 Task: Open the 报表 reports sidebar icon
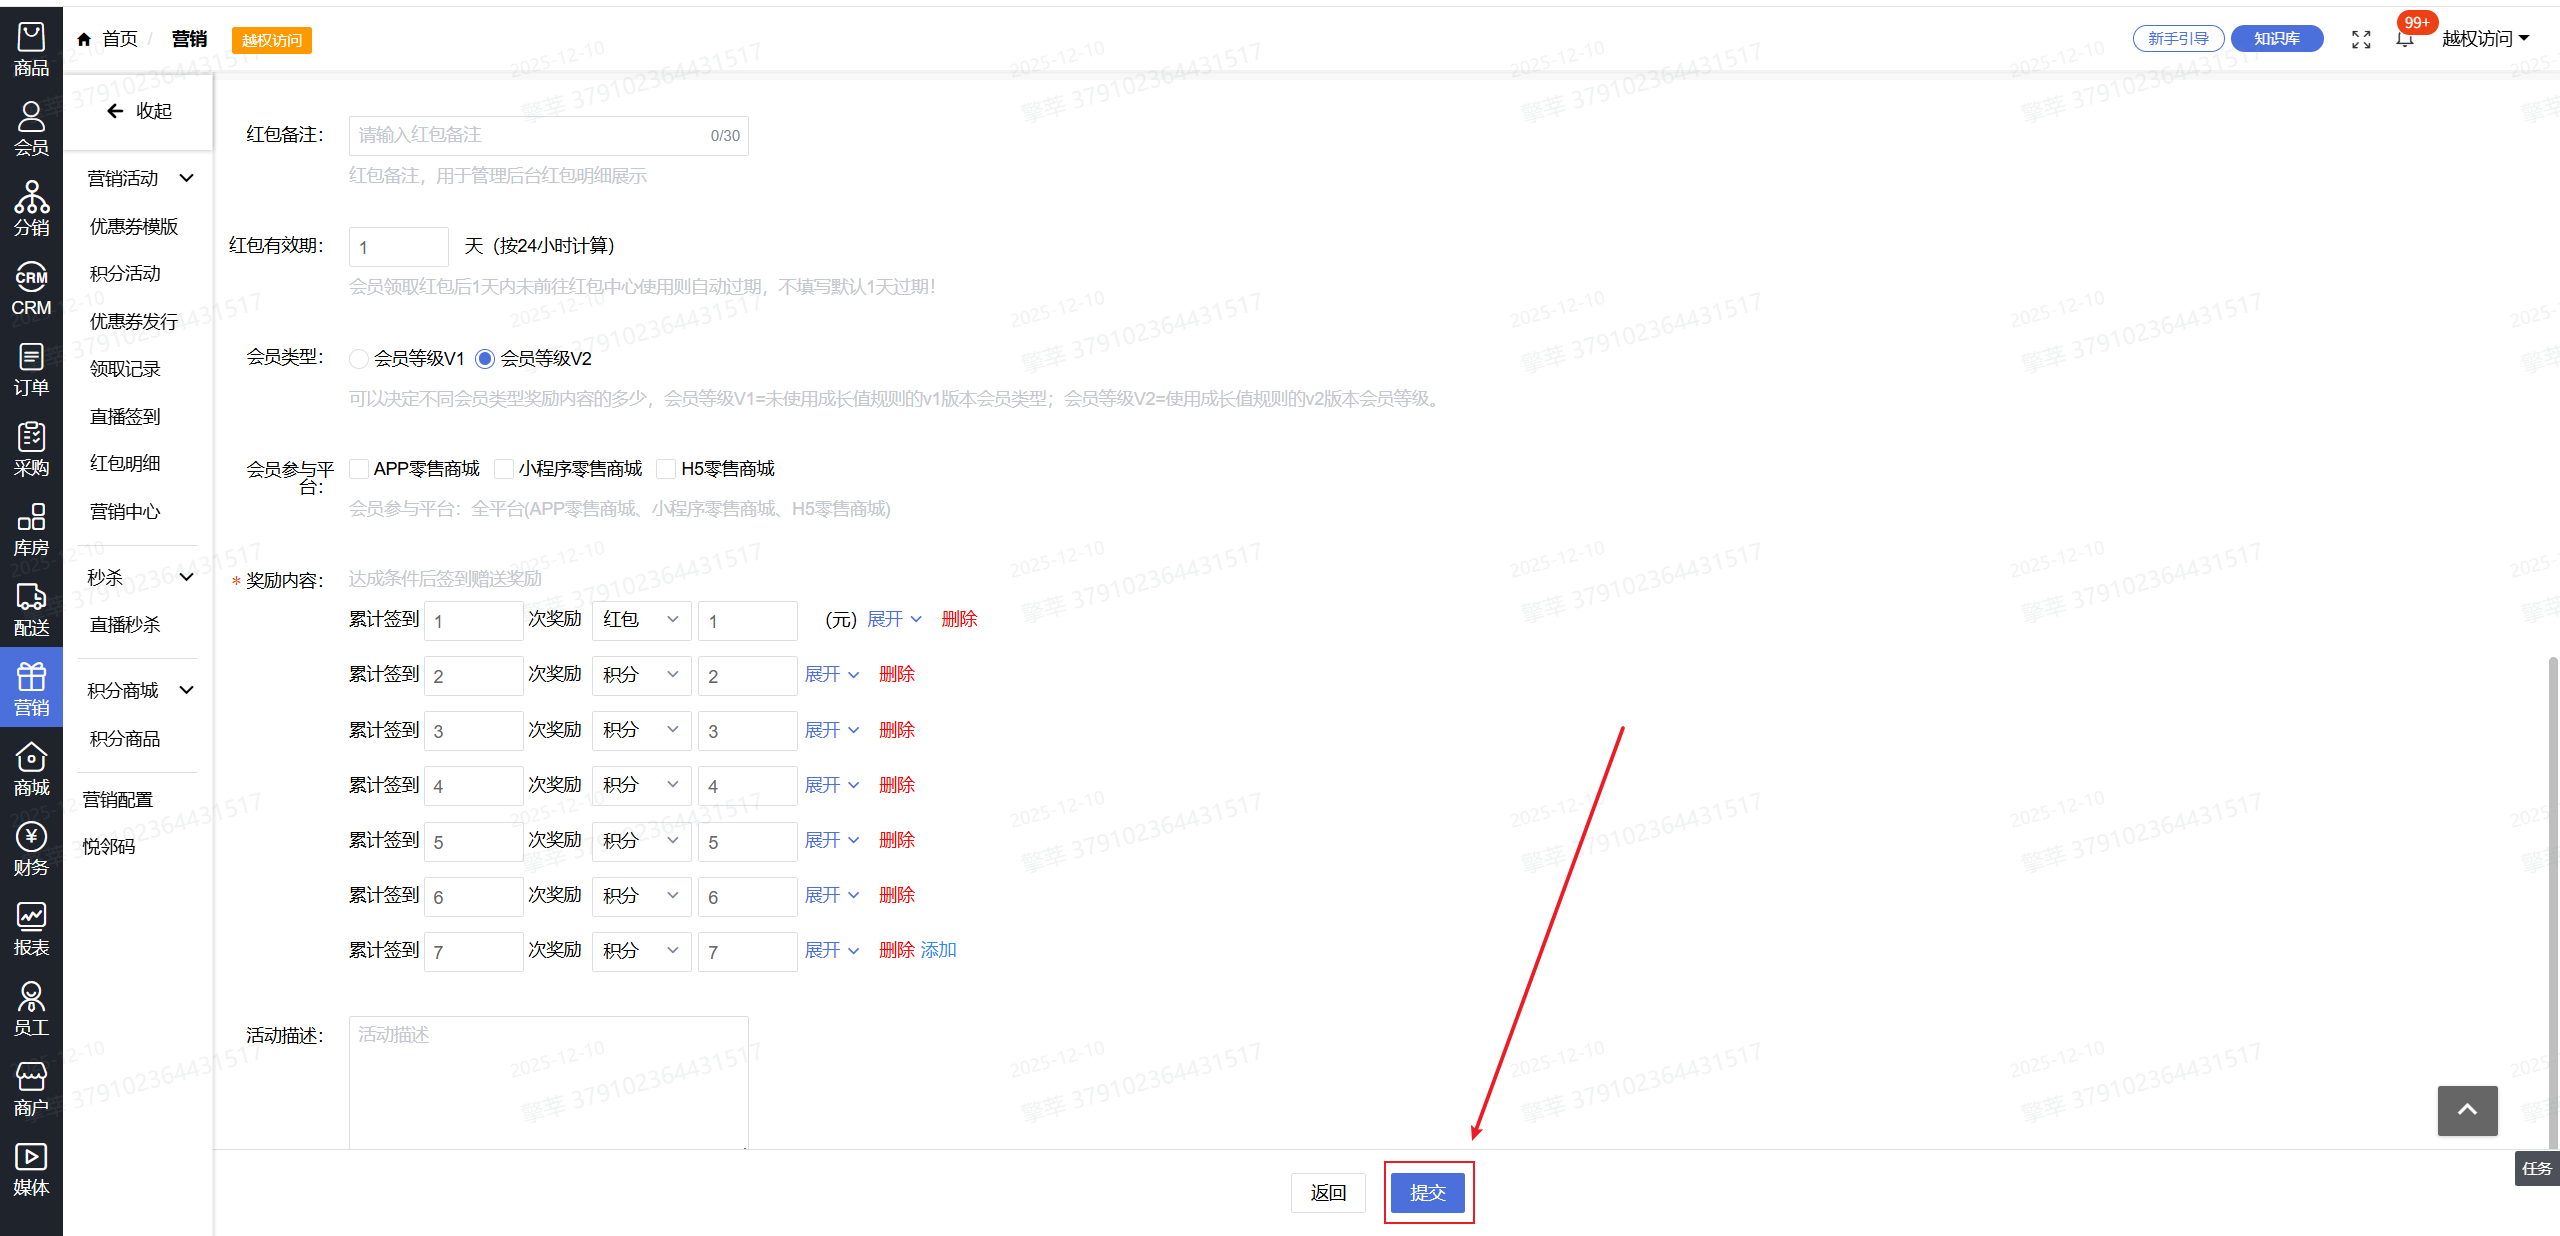coord(31,929)
